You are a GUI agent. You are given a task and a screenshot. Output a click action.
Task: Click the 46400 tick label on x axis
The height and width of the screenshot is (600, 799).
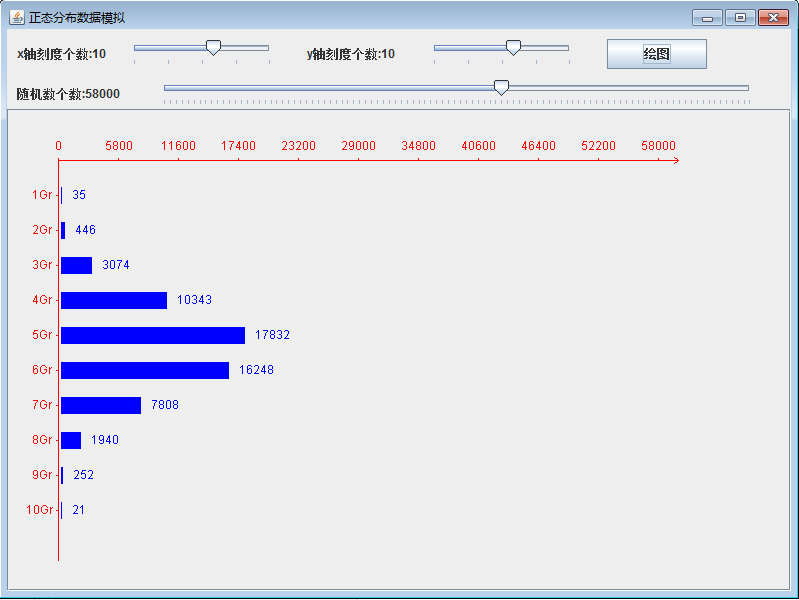[539, 146]
